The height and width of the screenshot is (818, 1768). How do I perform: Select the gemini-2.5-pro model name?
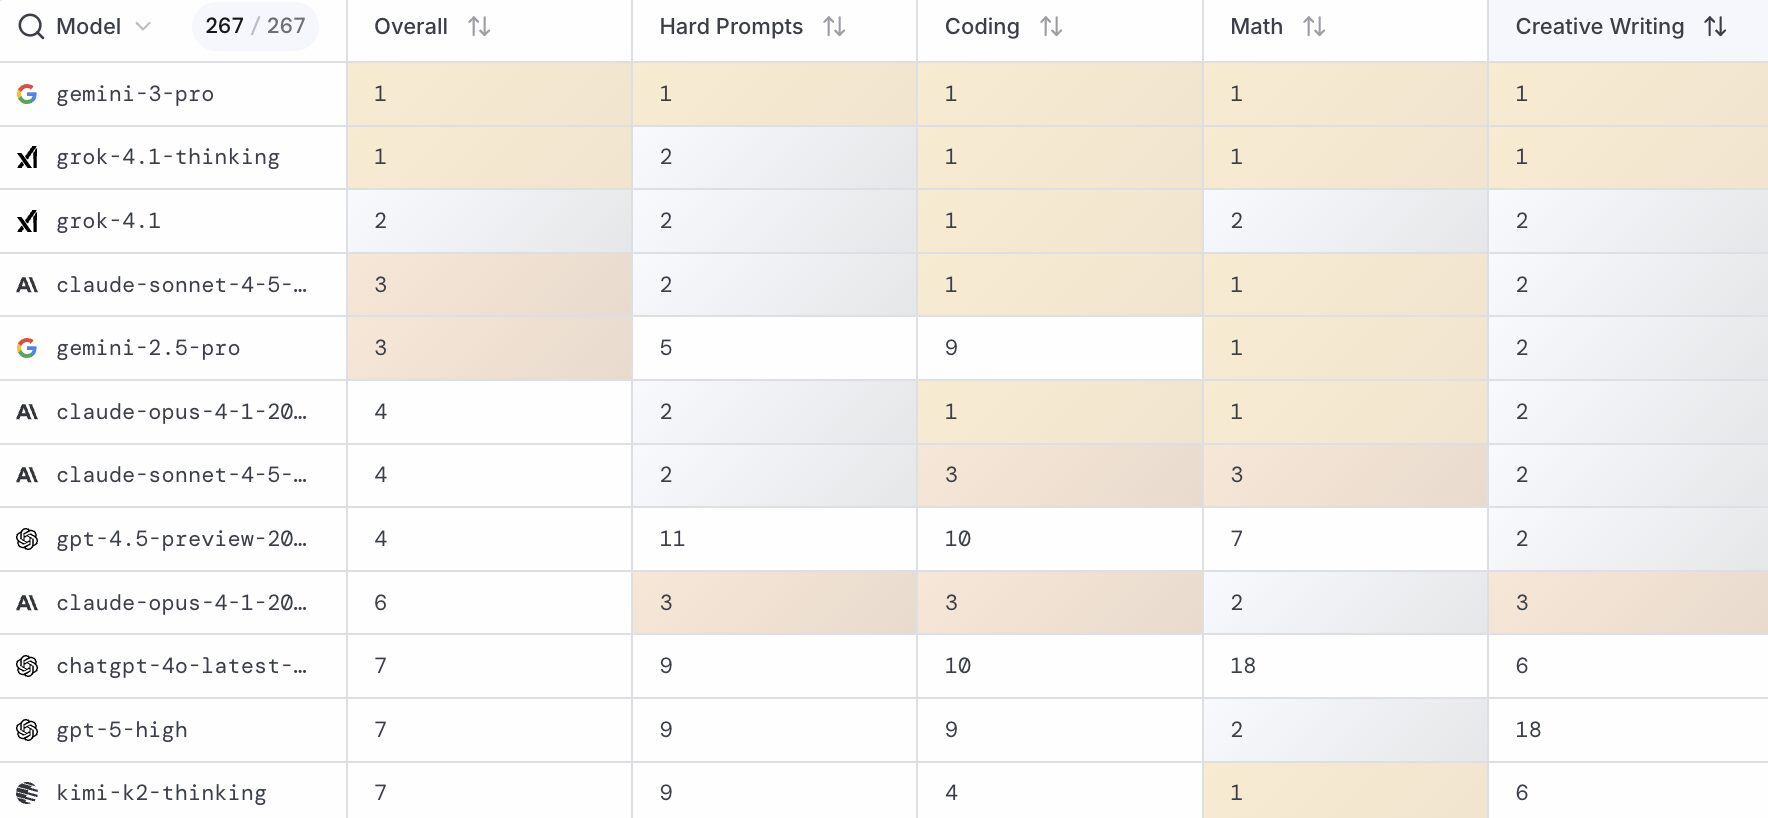148,348
